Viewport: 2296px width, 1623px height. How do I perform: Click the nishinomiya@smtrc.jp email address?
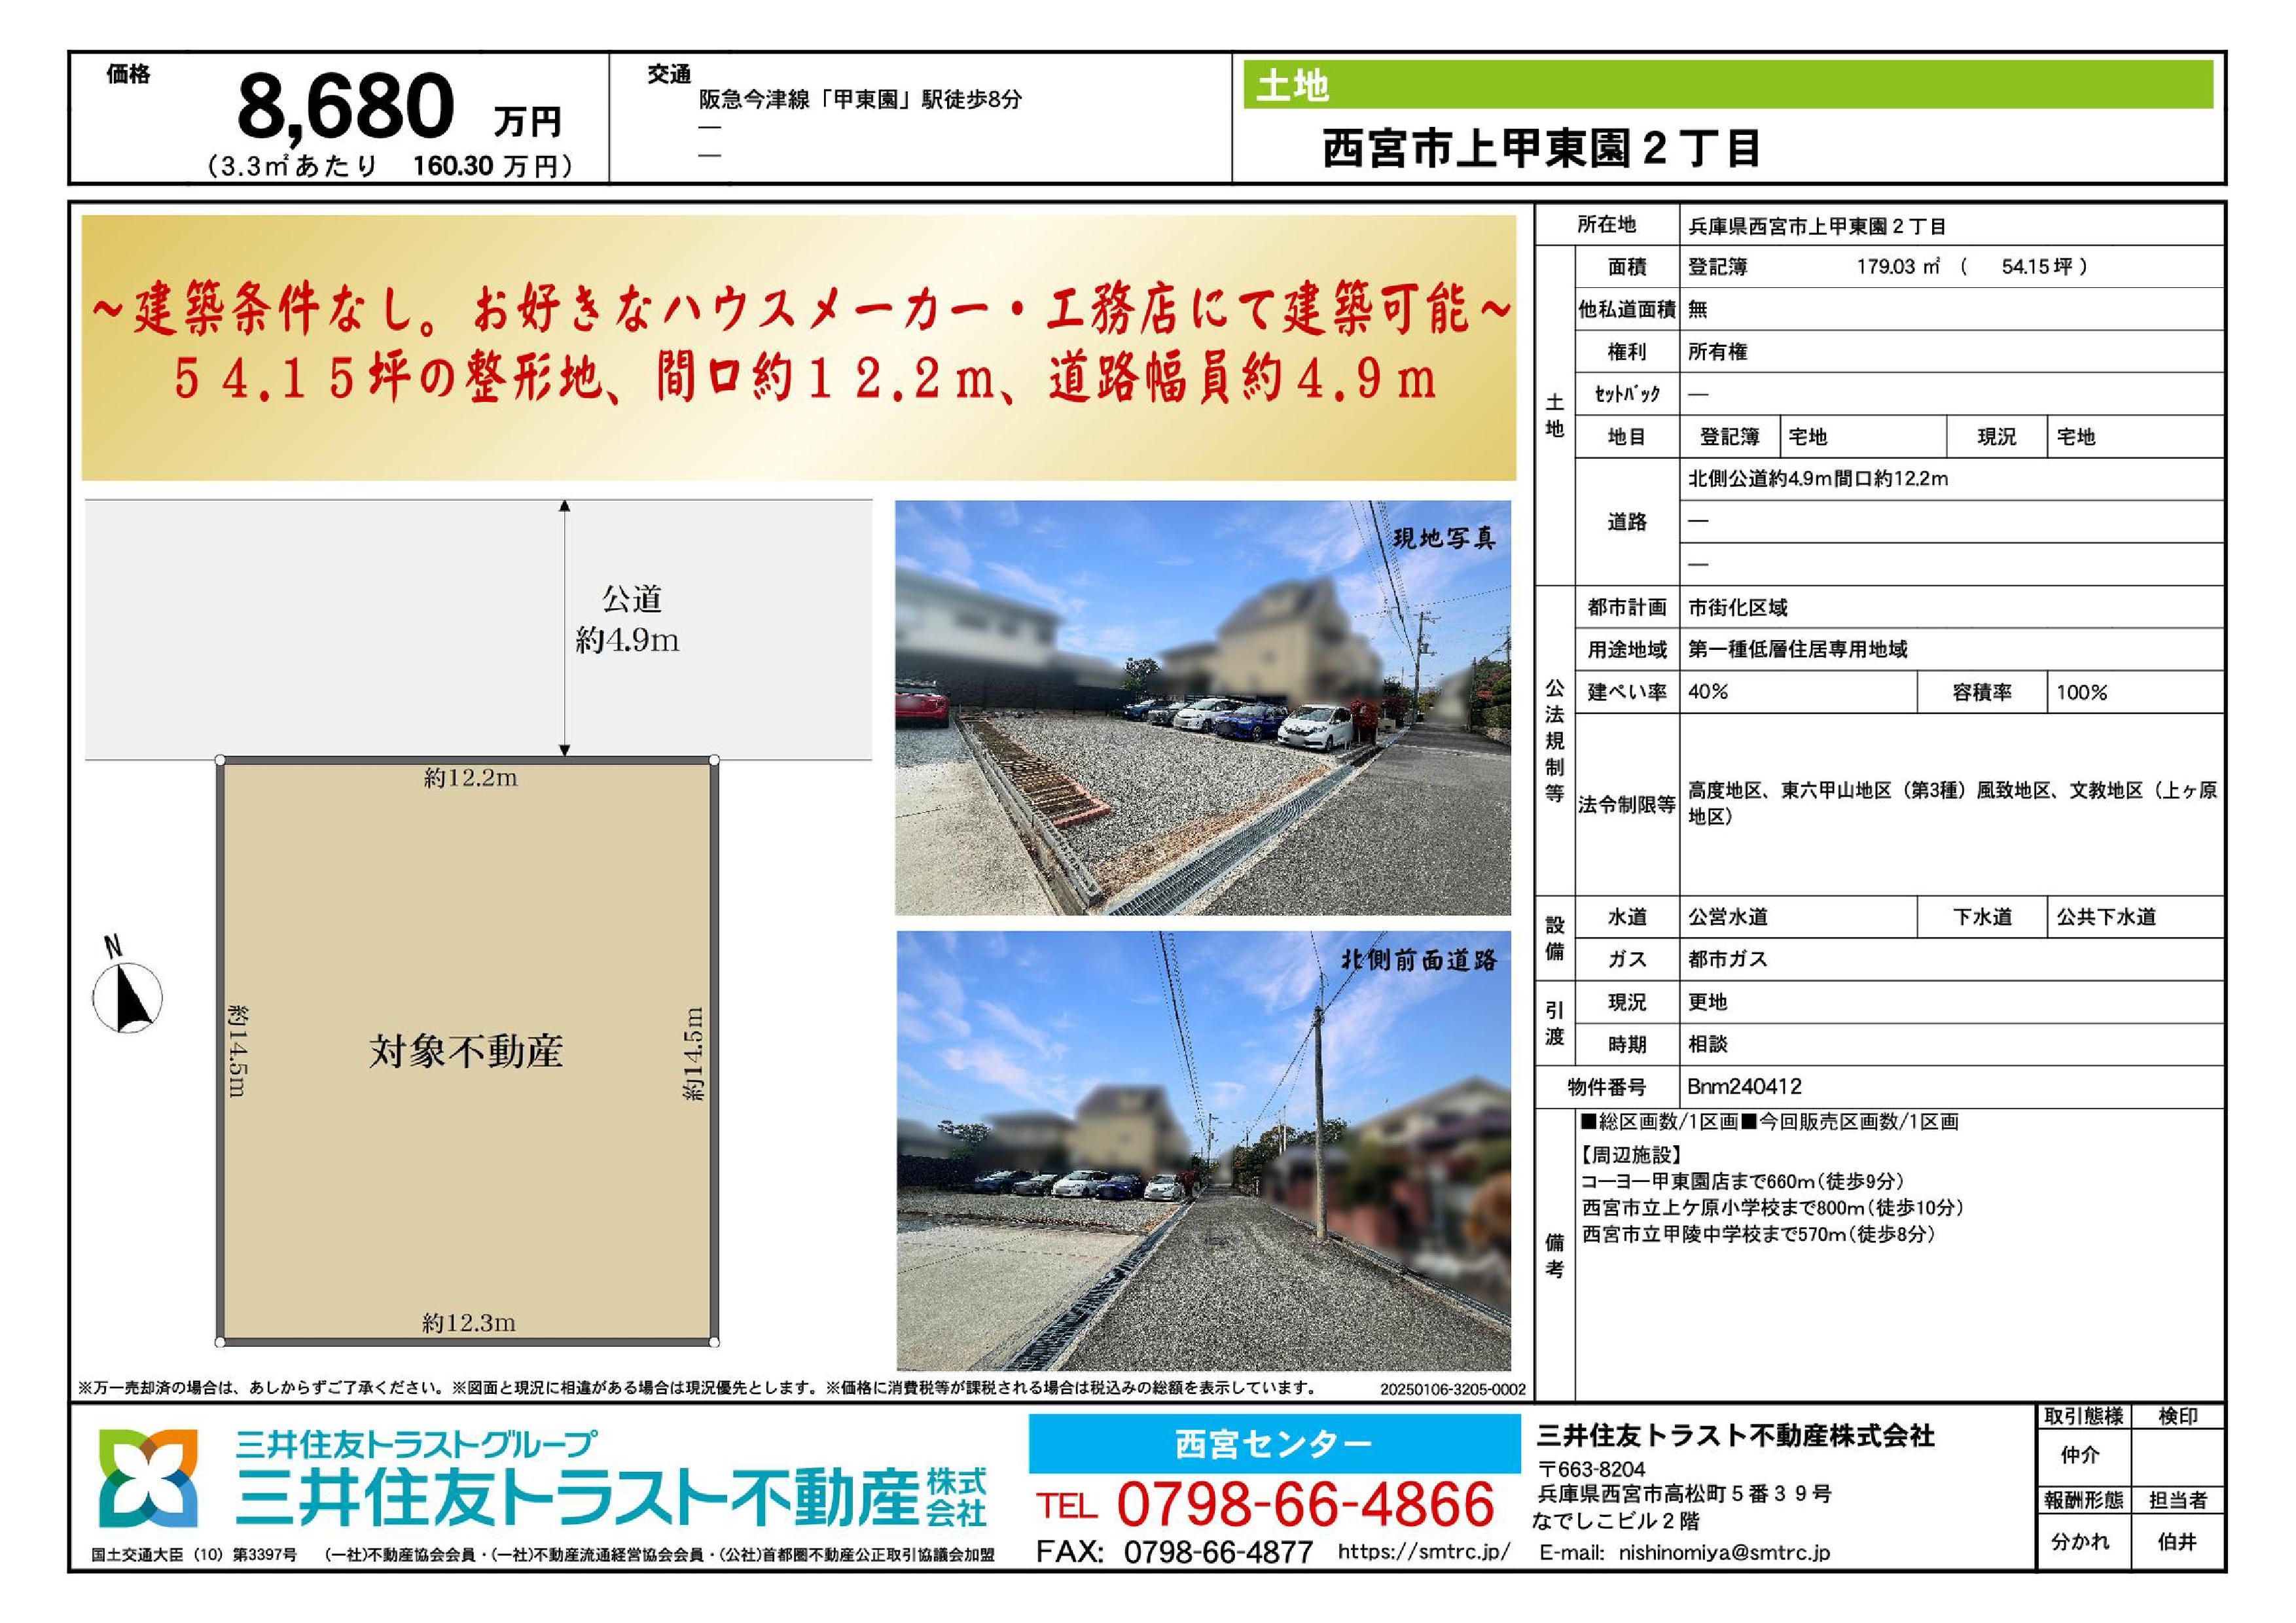click(1724, 1553)
